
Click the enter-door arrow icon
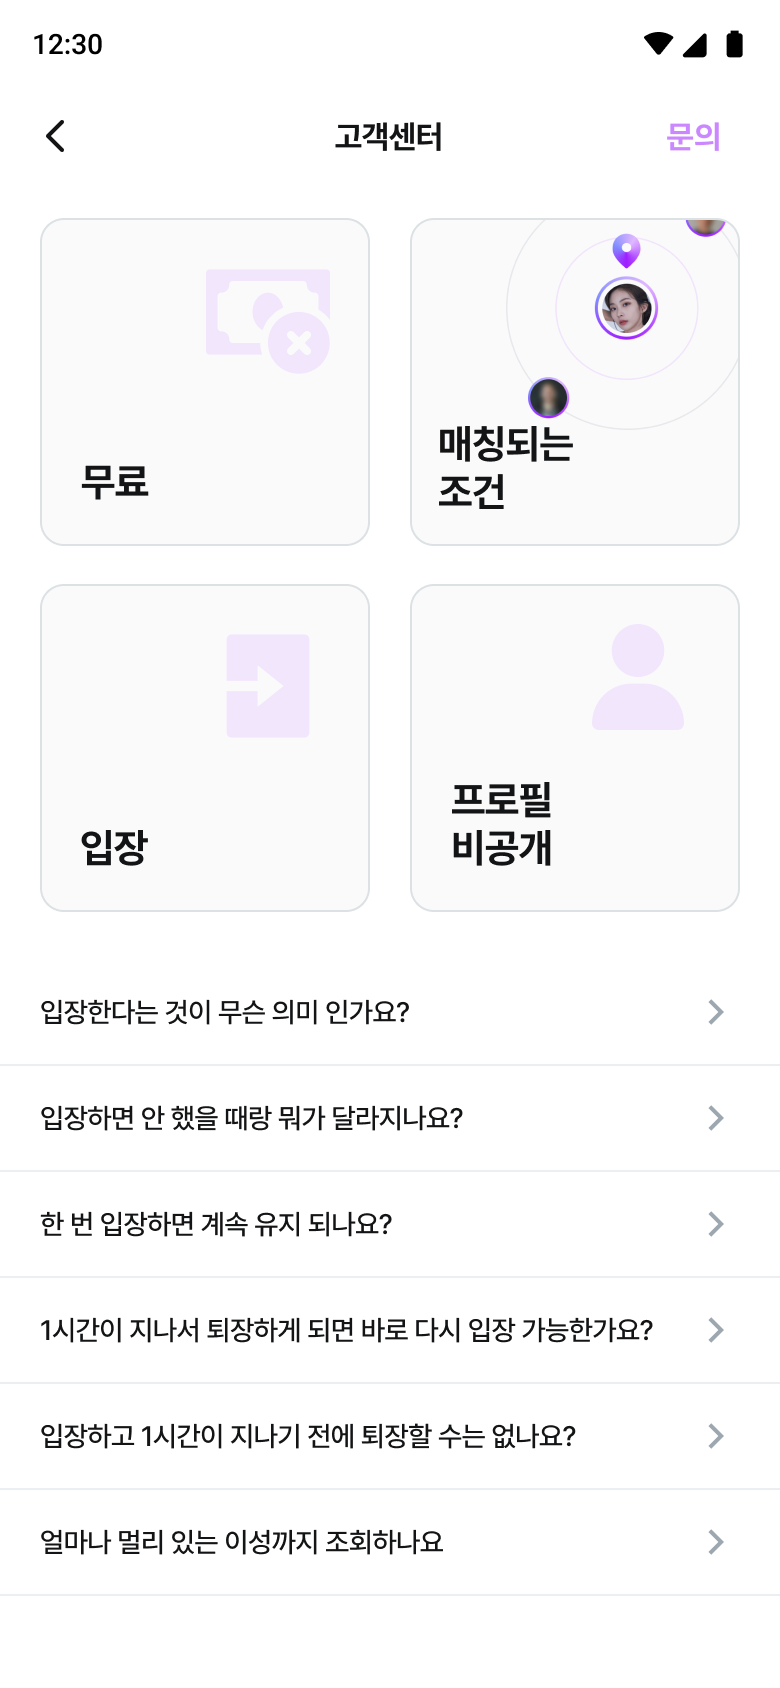click(268, 686)
